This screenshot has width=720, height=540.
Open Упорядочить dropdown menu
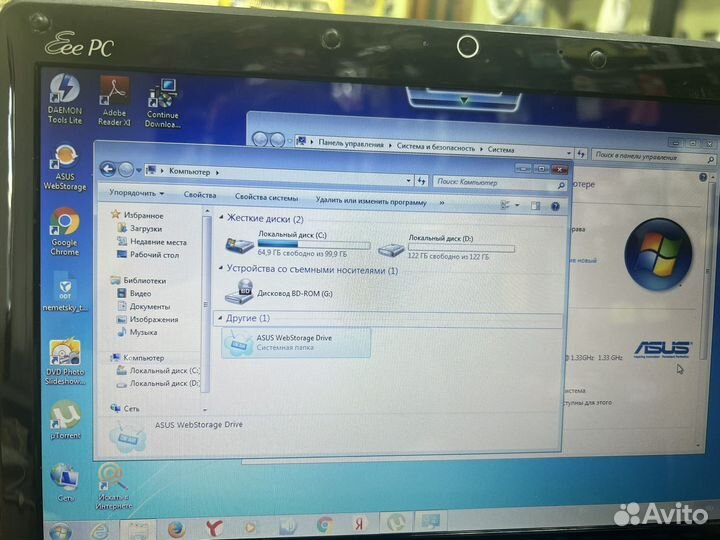click(x=136, y=193)
